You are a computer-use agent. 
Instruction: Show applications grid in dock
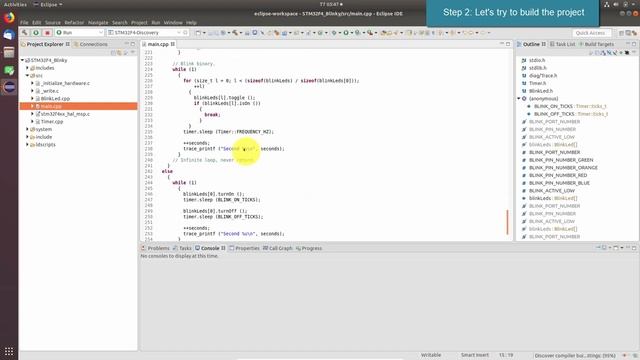(x=9, y=351)
